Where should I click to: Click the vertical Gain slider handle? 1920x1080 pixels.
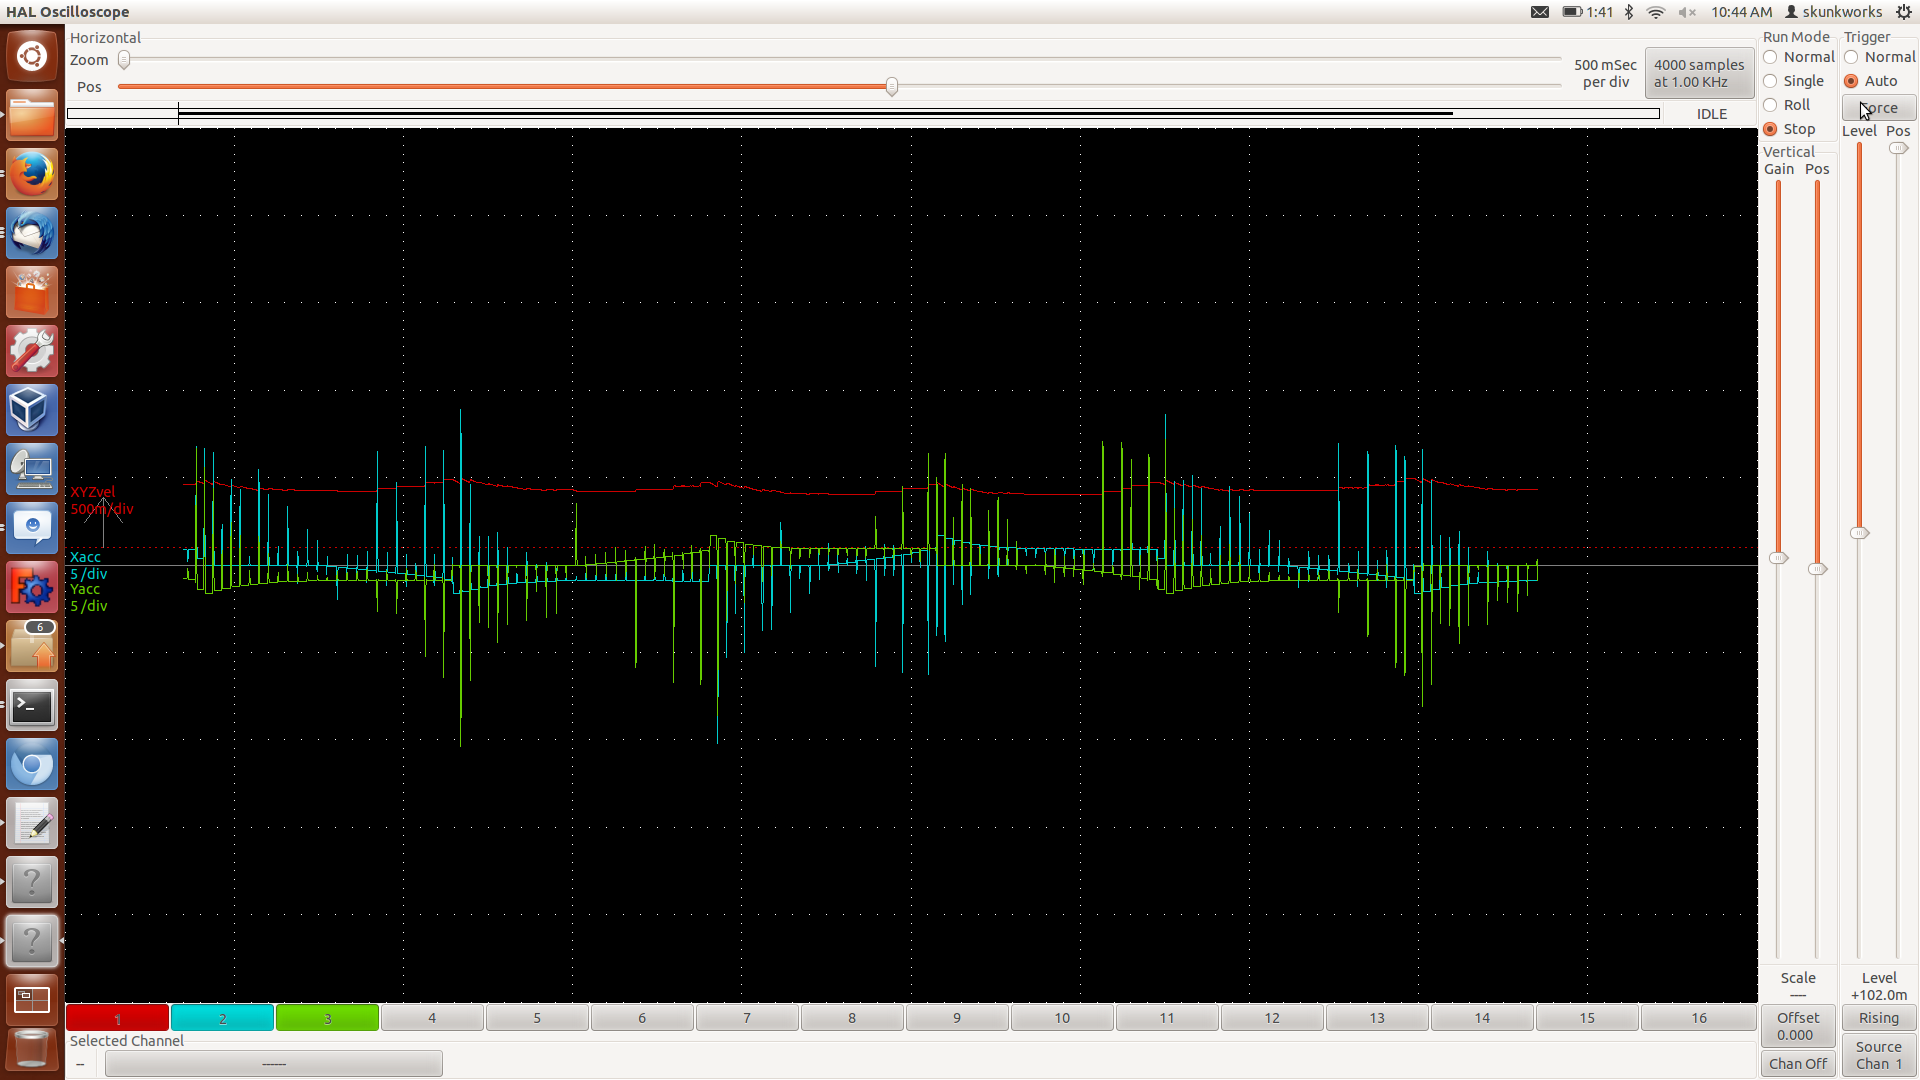(1778, 558)
